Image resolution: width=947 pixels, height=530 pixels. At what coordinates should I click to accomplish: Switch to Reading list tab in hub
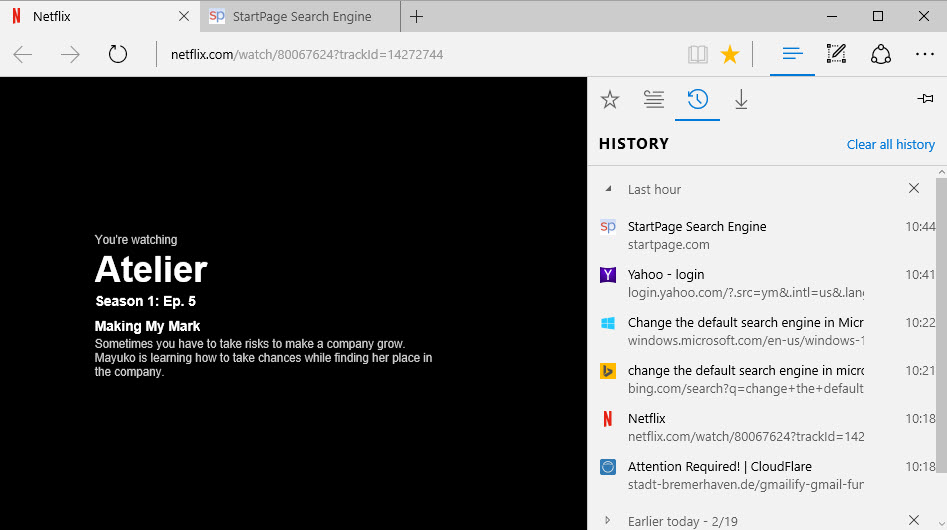pyautogui.click(x=653, y=99)
